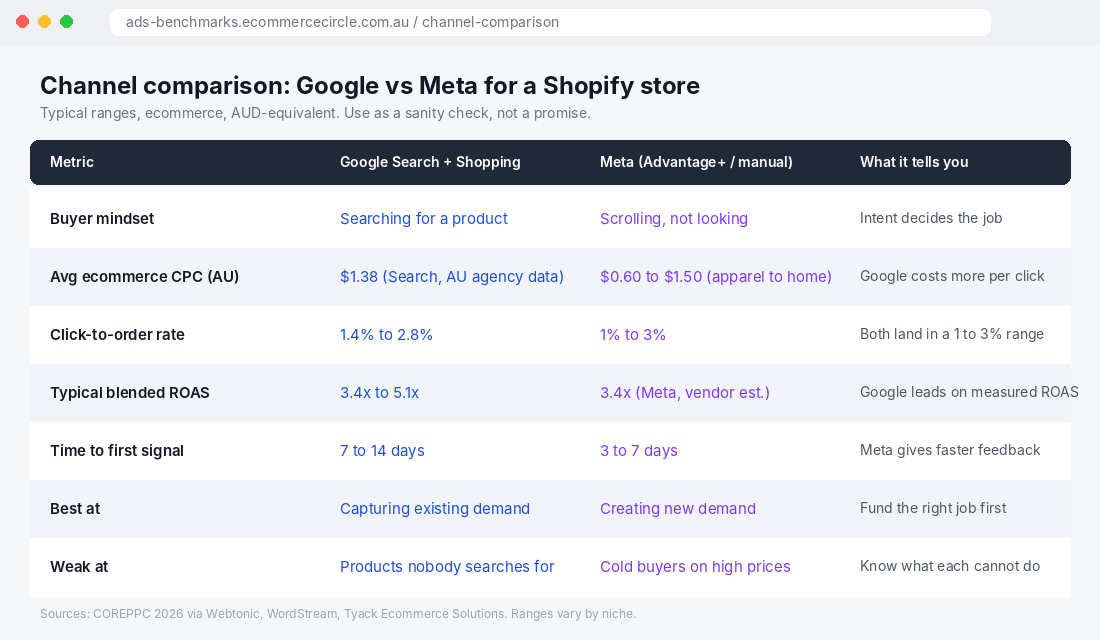Click 'Cold buyers on high prices' cell
This screenshot has height=640, width=1100.
tap(695, 567)
